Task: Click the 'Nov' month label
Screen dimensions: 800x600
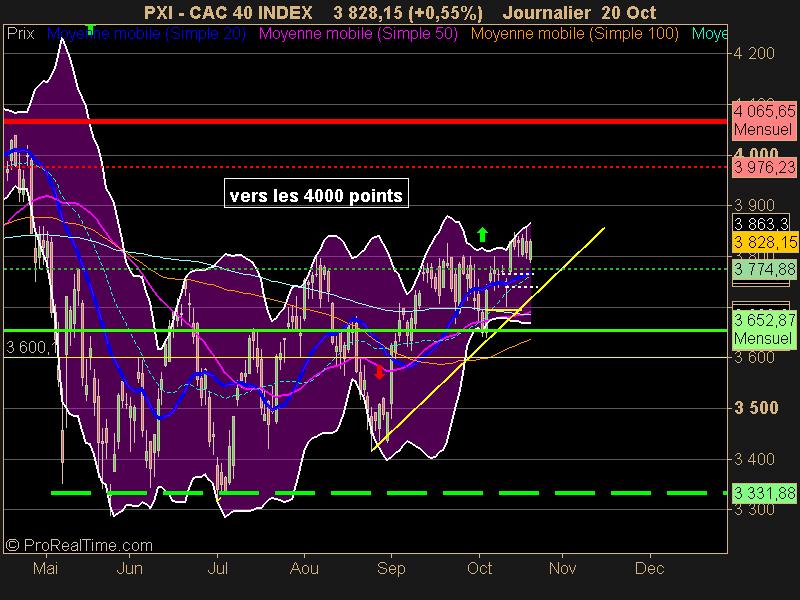Action: point(563,568)
